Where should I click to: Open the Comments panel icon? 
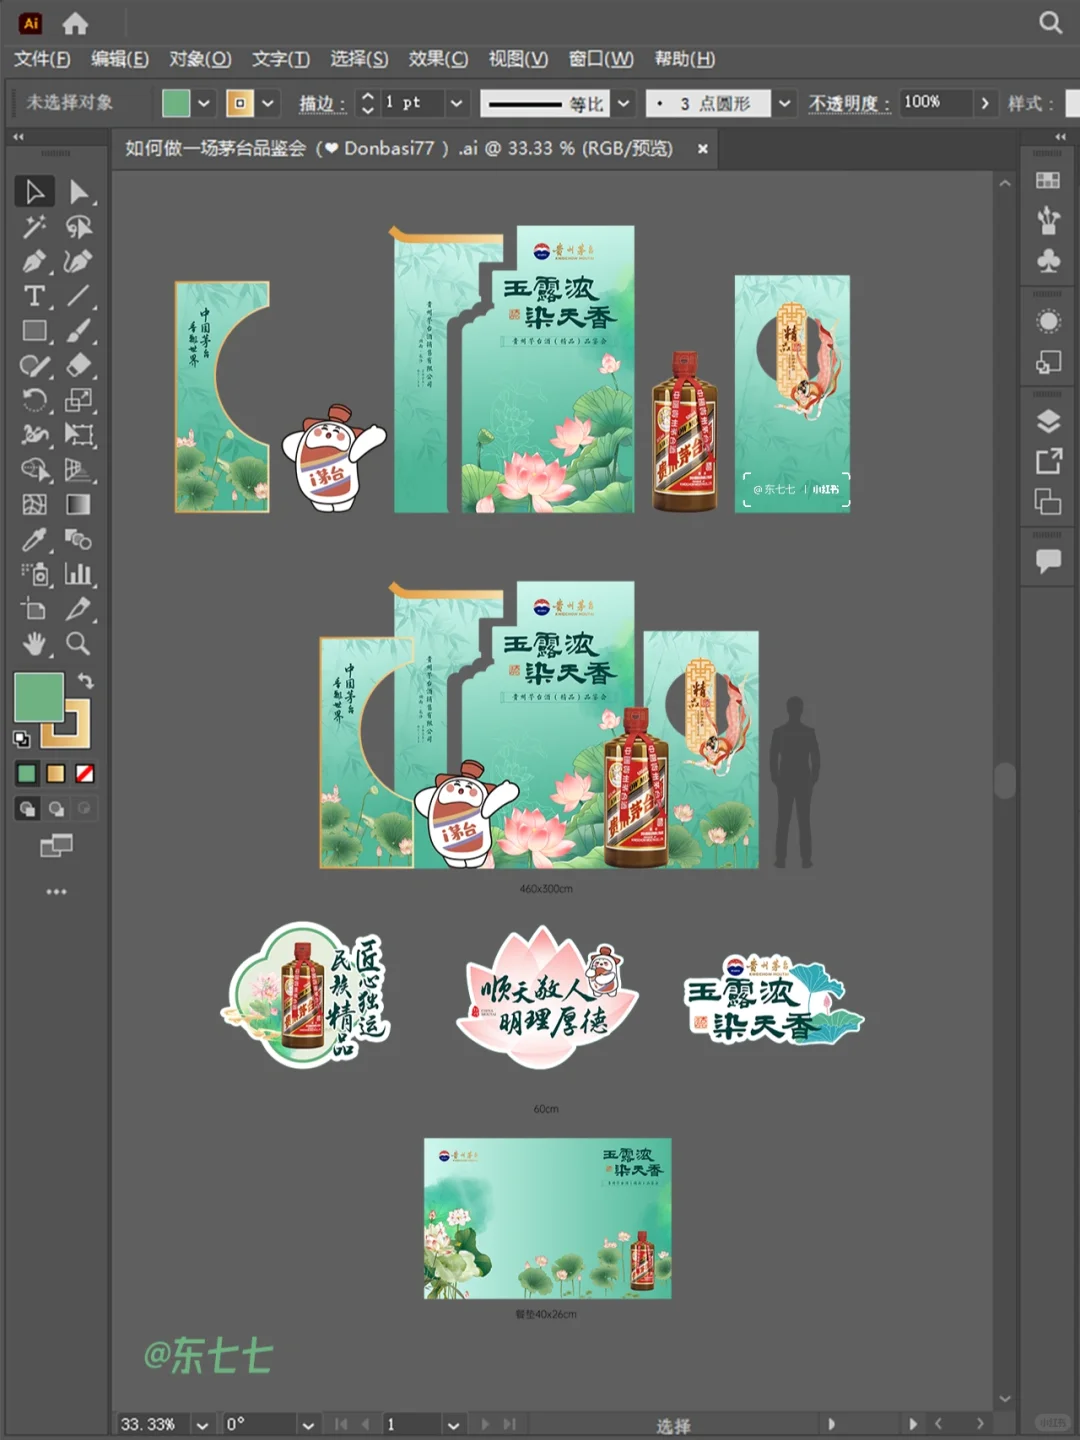point(1048,561)
